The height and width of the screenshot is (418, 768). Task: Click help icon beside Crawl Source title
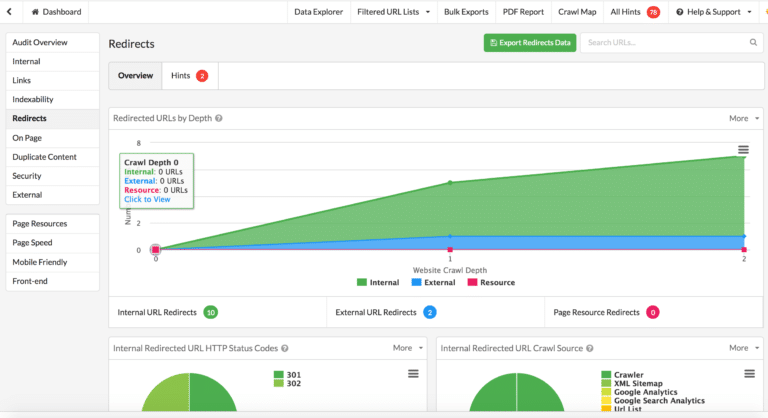[590, 348]
